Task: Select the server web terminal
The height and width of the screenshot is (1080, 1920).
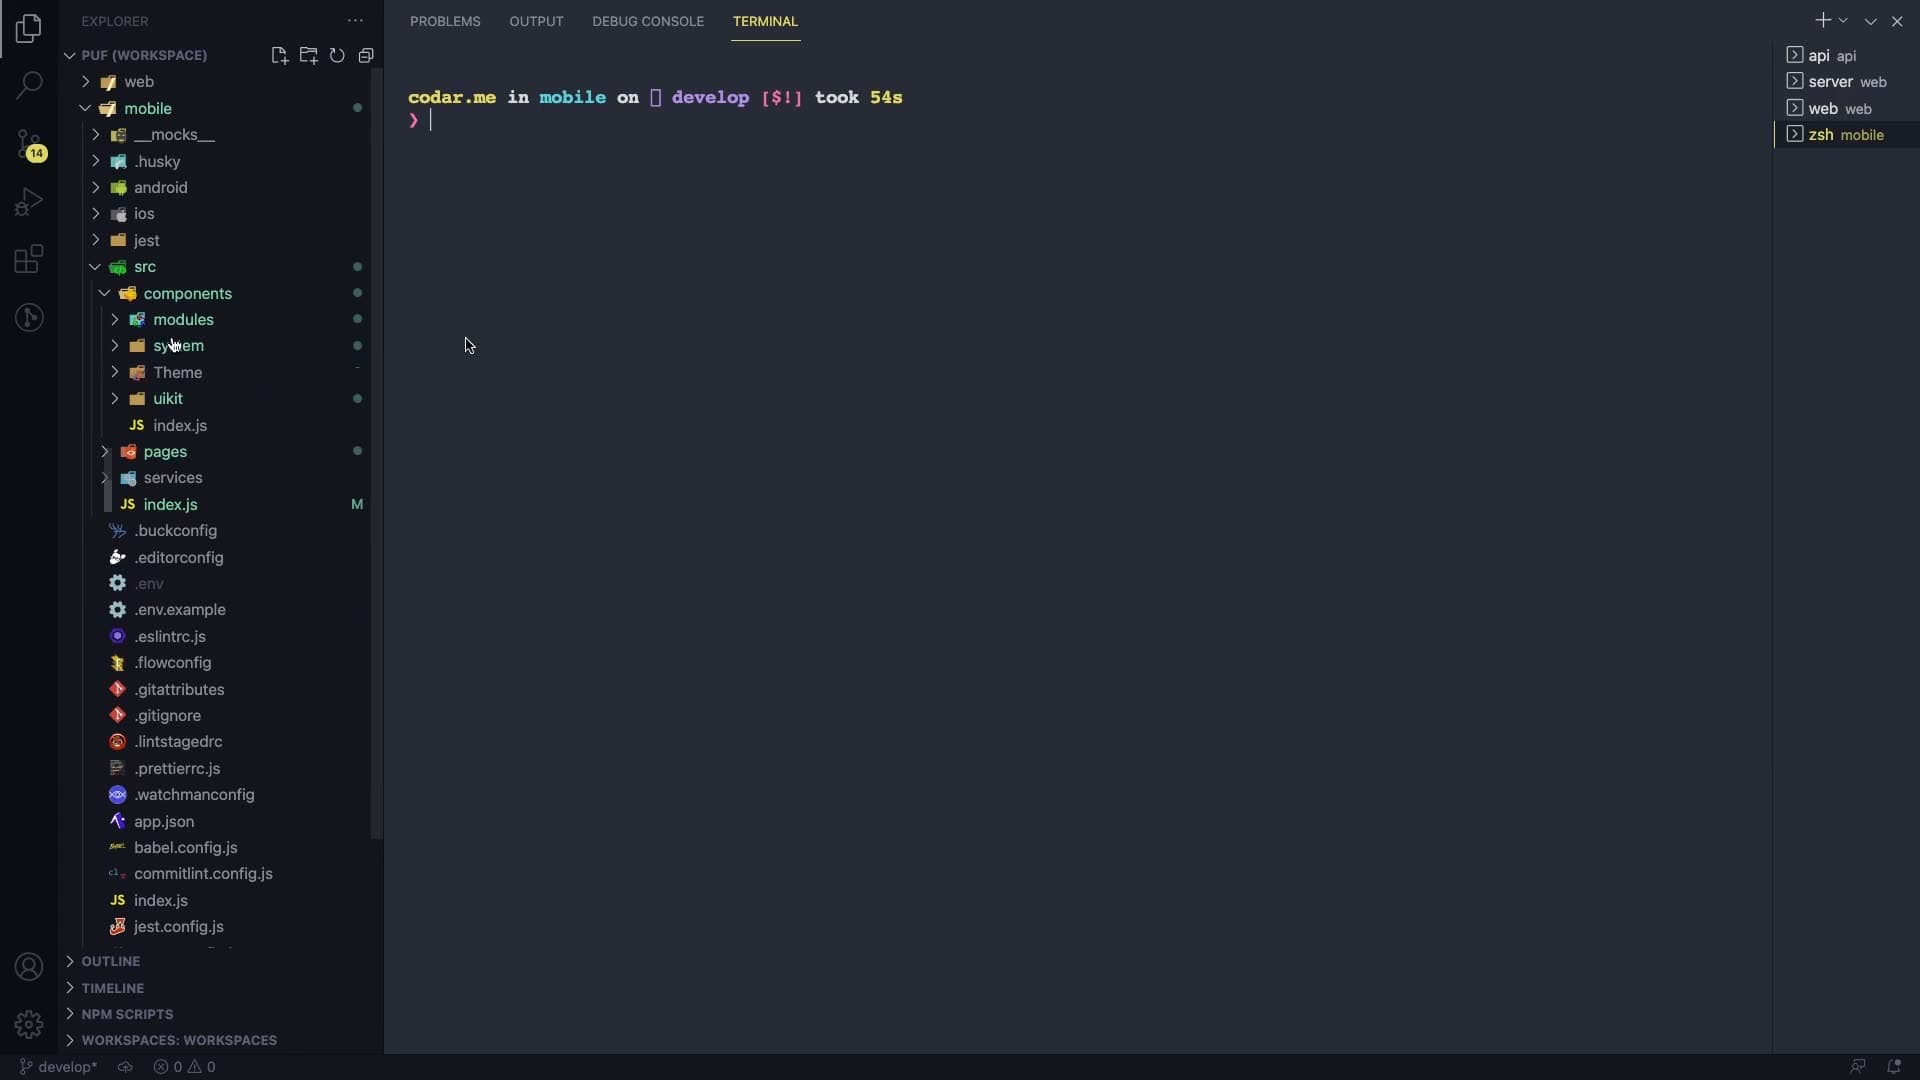Action: 1847,82
